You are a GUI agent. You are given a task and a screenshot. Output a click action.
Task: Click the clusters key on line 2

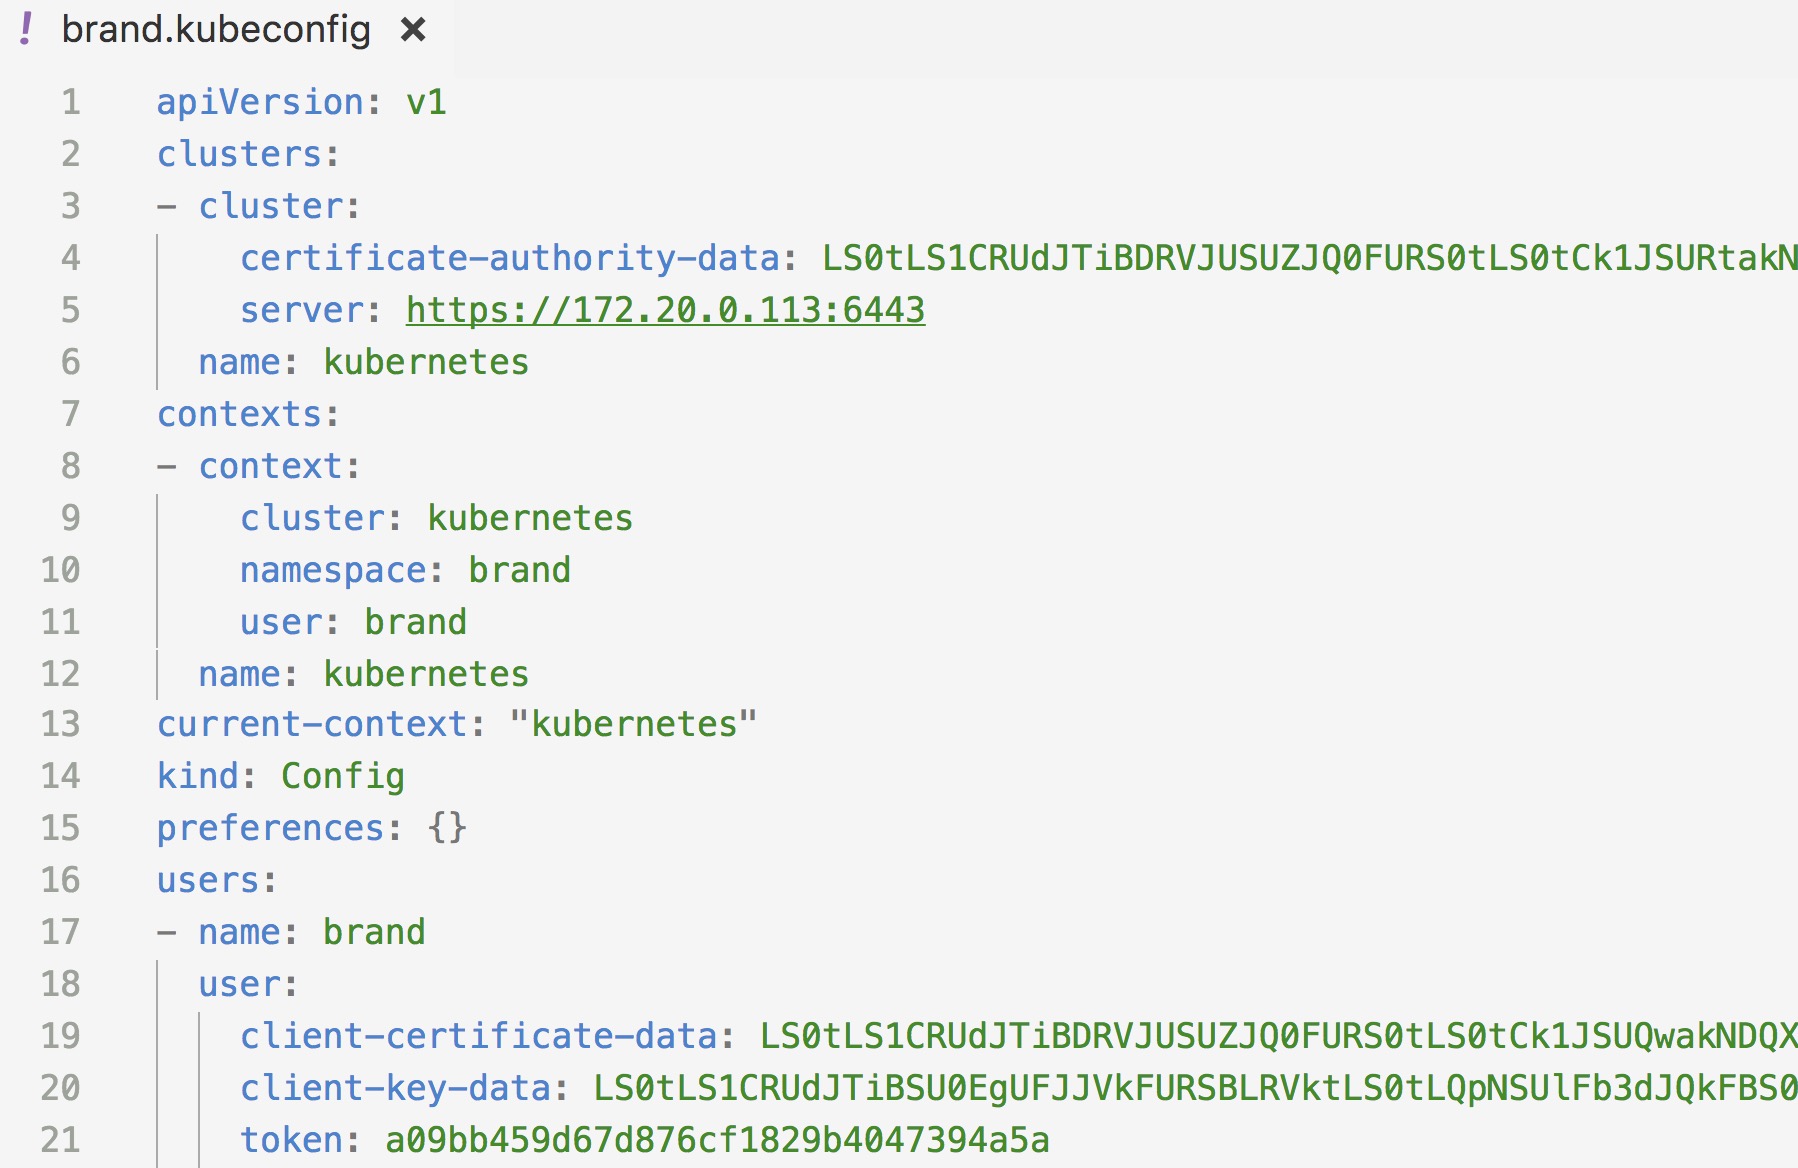240,154
